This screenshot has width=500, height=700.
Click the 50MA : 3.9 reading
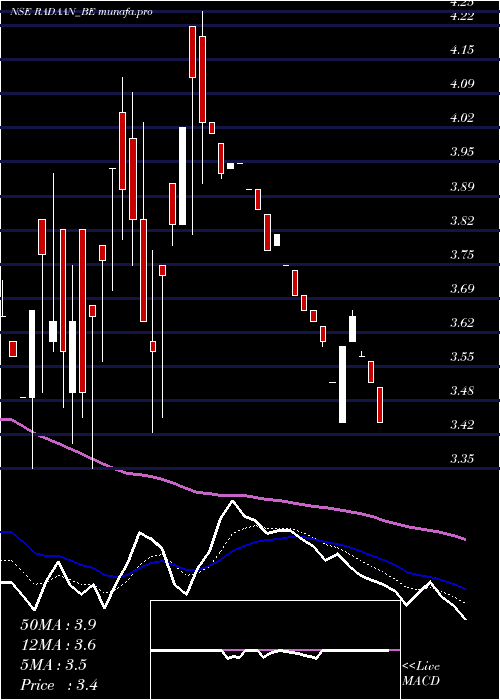pos(58,625)
